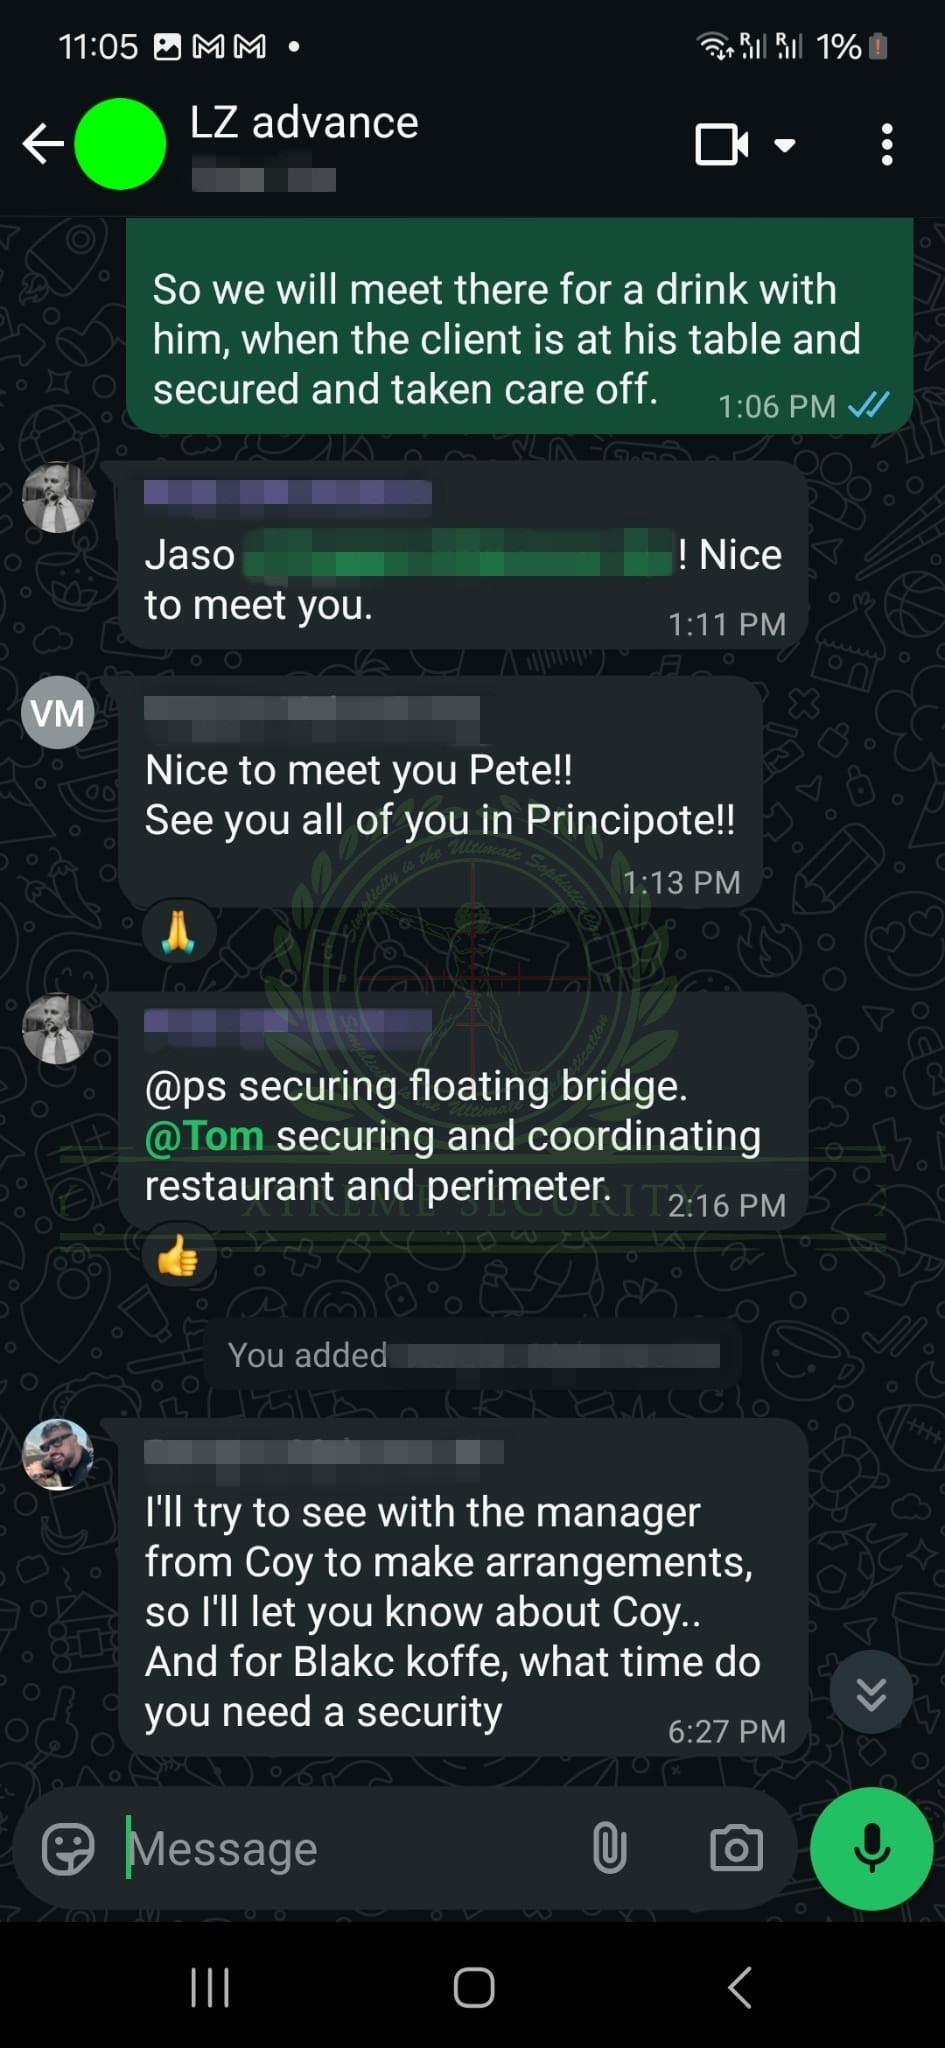Open the green group profile picture
The width and height of the screenshot is (945, 2048).
tap(120, 144)
